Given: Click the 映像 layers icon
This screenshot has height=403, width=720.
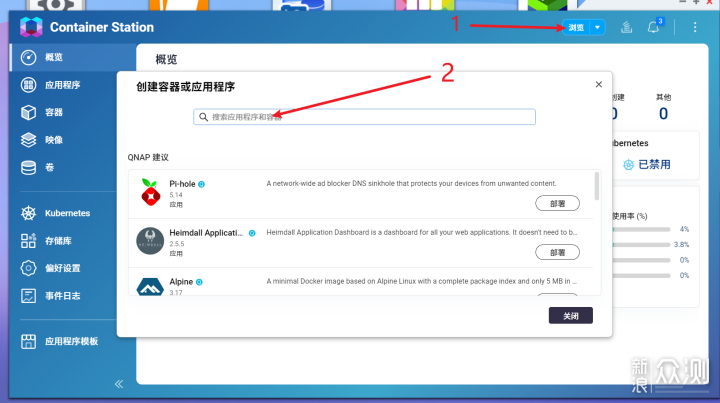Looking at the screenshot, I should [x=28, y=140].
